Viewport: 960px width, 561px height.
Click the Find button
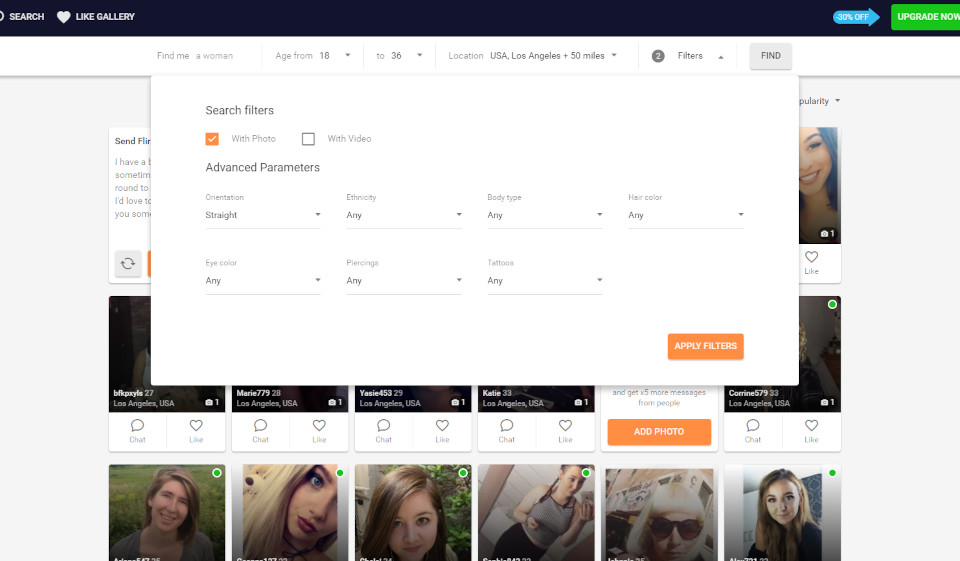770,56
